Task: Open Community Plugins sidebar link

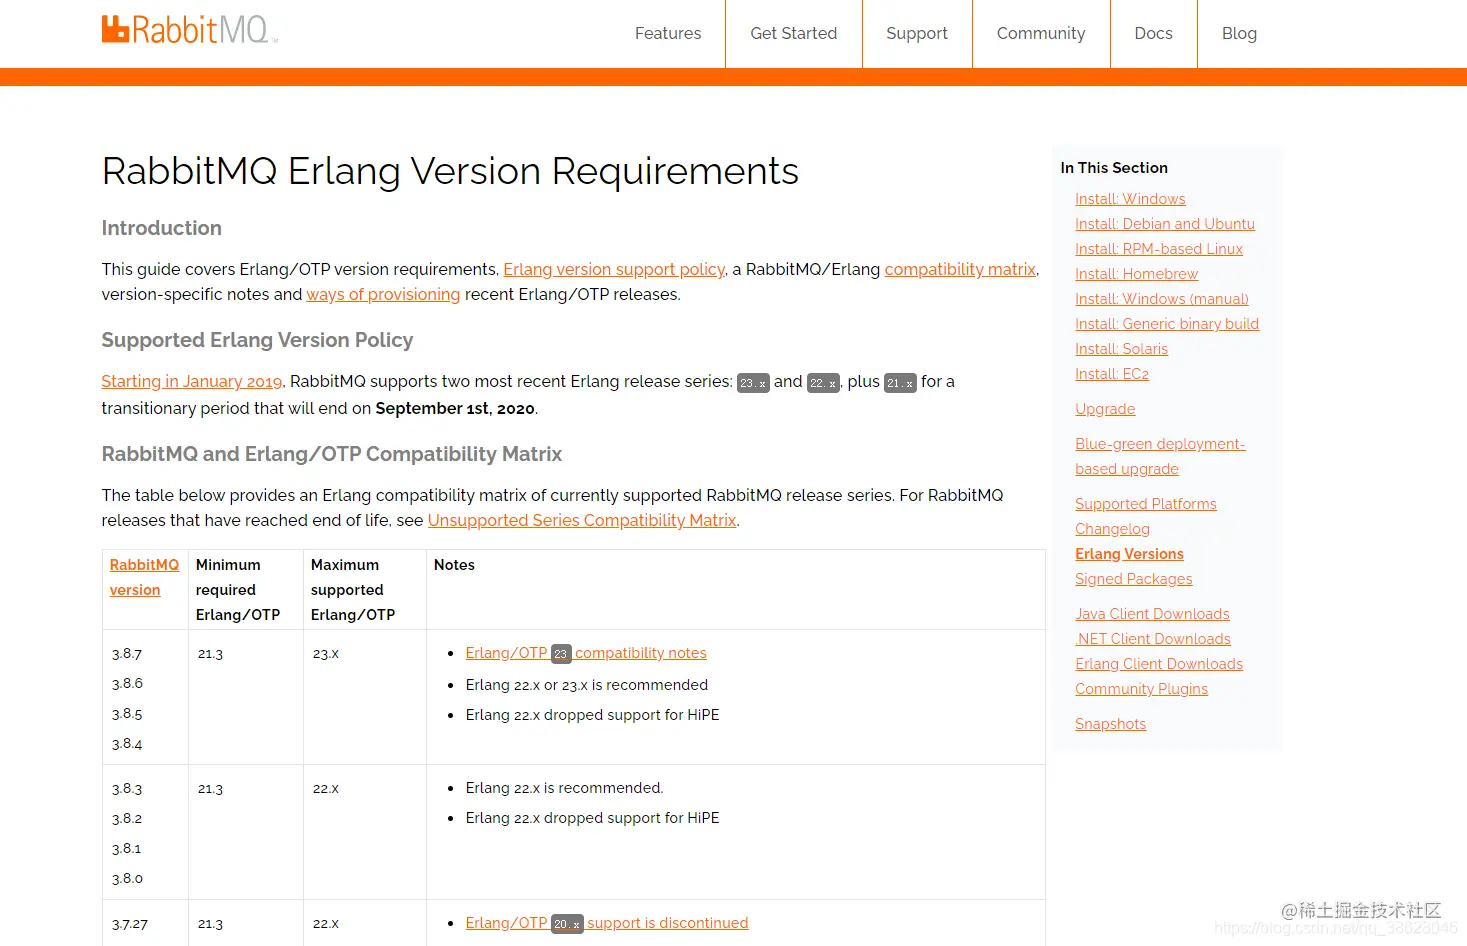Action: coord(1141,689)
